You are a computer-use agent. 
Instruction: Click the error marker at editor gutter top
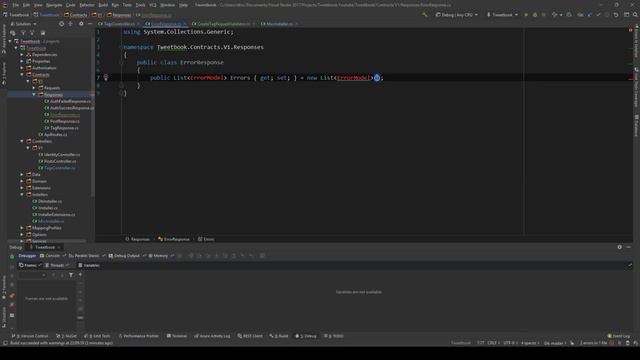(630, 30)
